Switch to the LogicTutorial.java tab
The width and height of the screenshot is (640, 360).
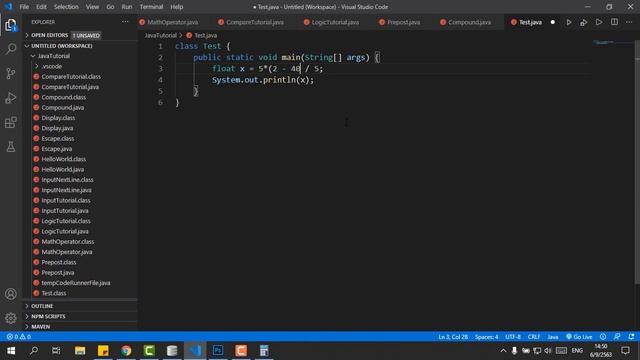[335, 22]
